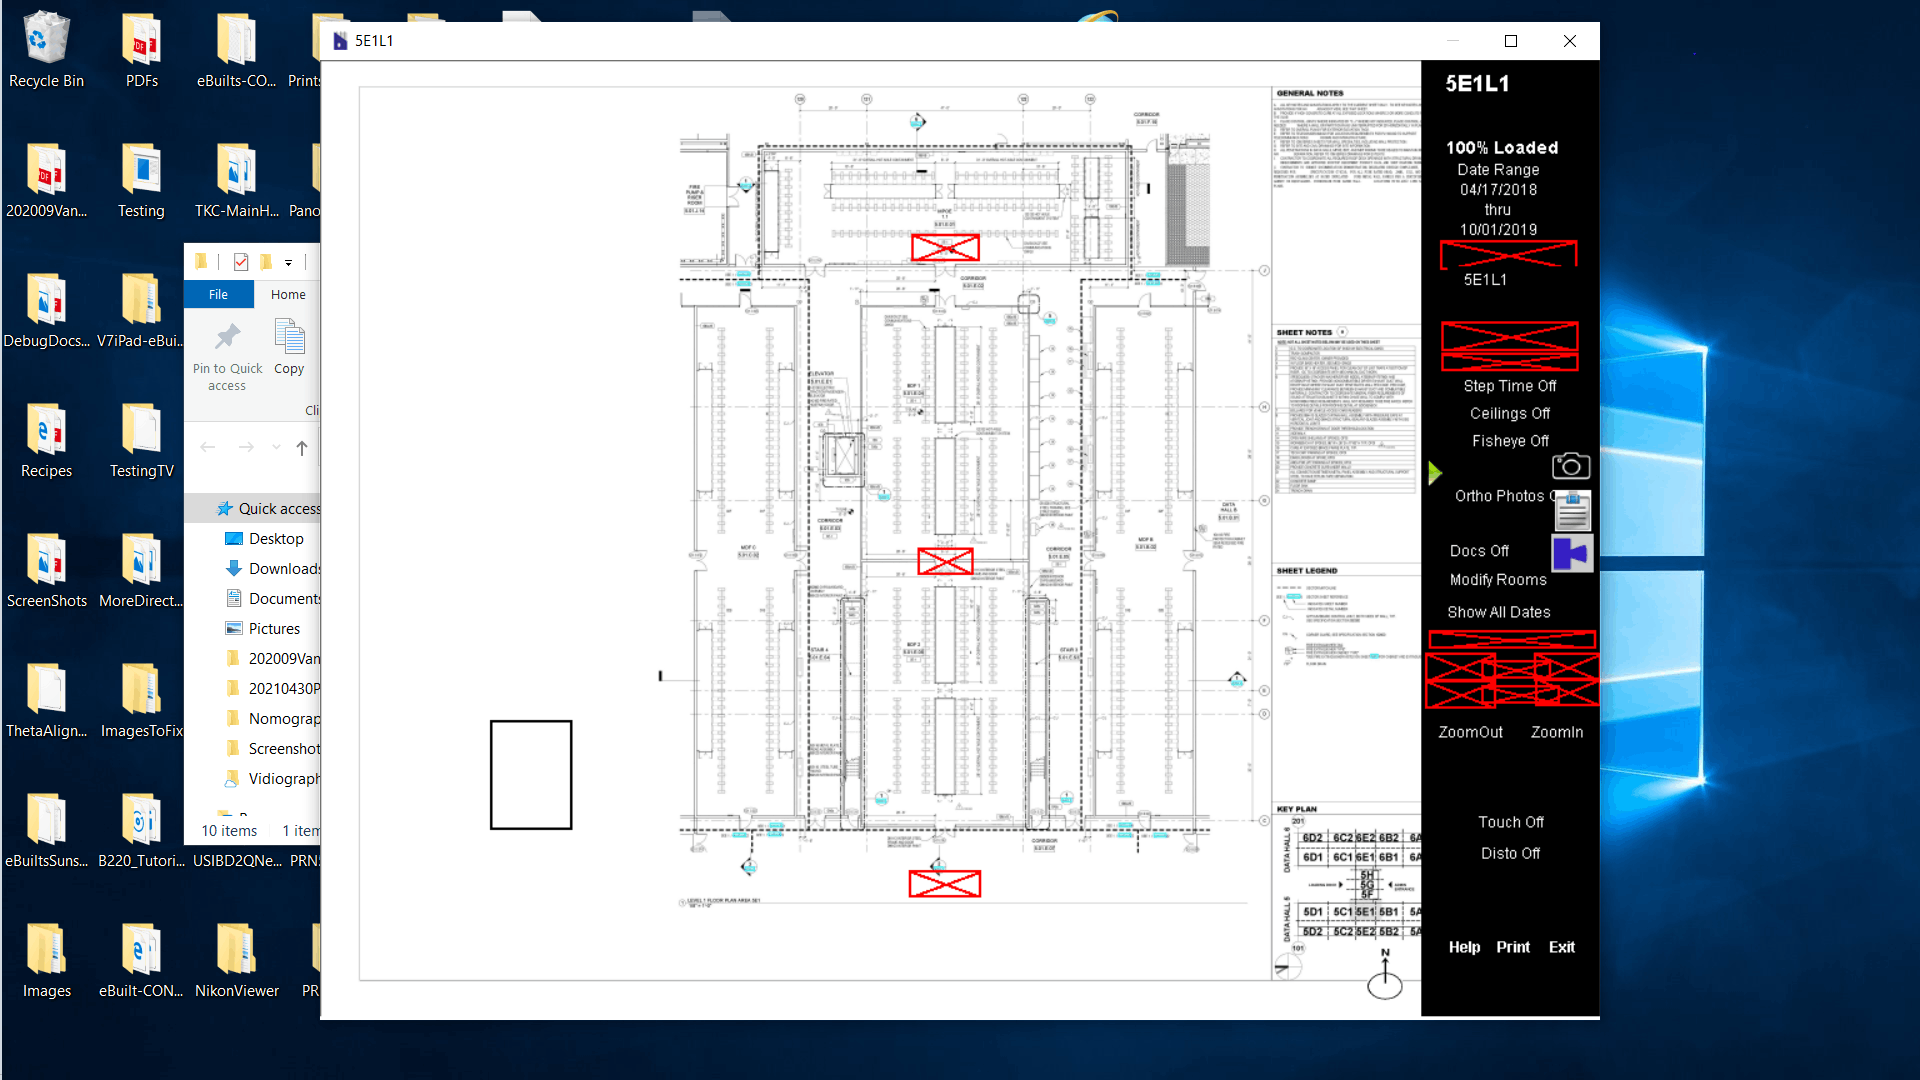1920x1080 pixels.
Task: Click Explorer up-arrow navigation button
Action: 302,448
